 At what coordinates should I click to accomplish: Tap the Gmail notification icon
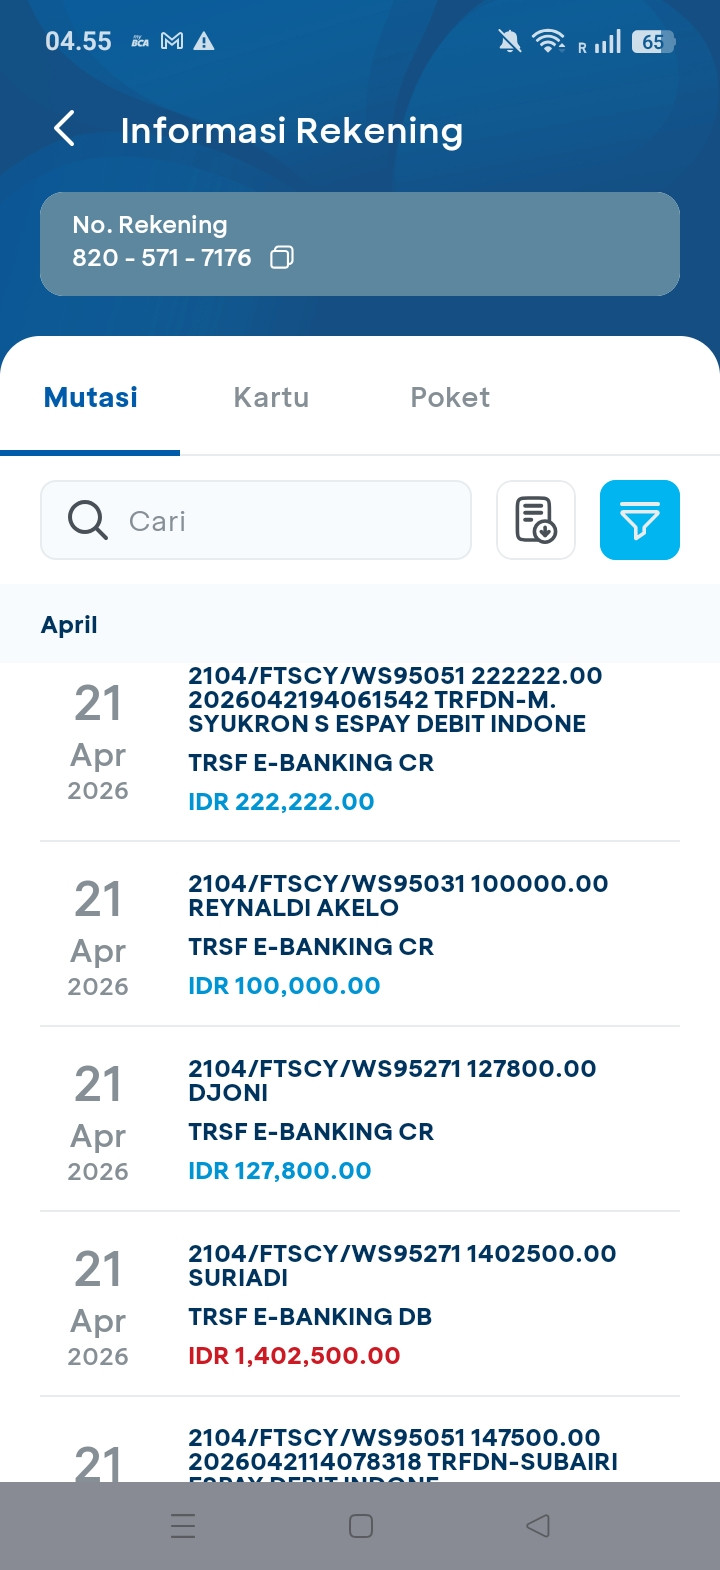(172, 41)
